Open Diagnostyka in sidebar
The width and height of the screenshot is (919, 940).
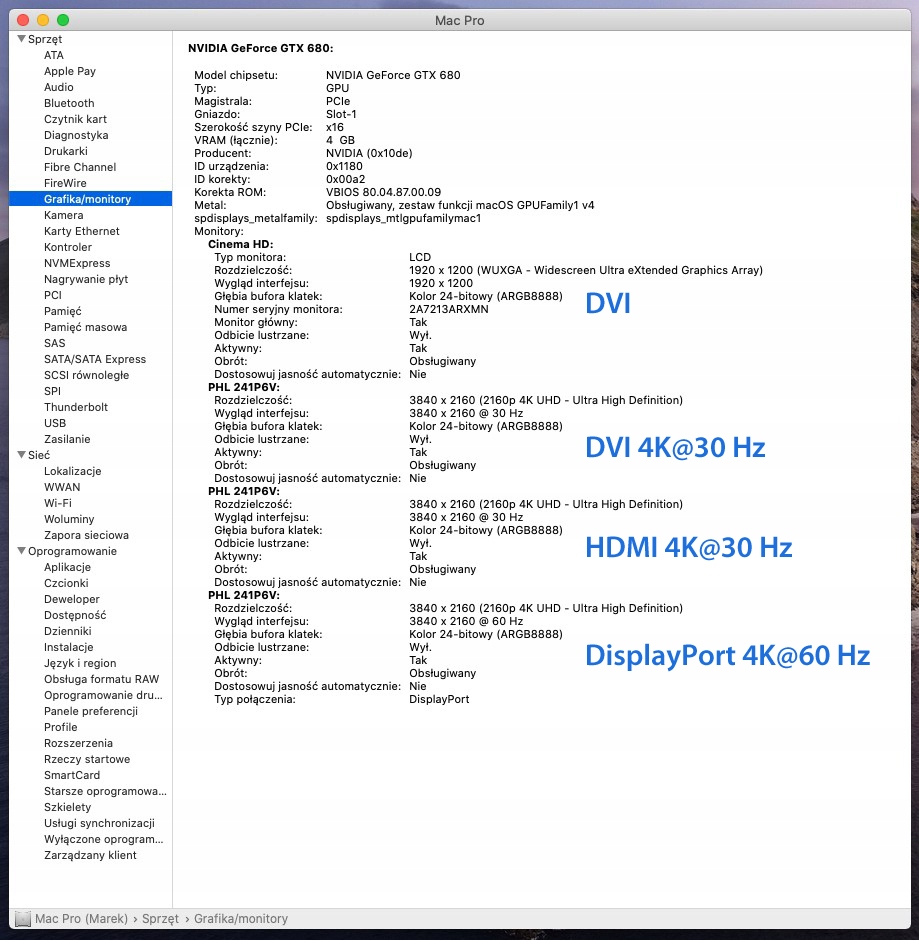click(76, 135)
